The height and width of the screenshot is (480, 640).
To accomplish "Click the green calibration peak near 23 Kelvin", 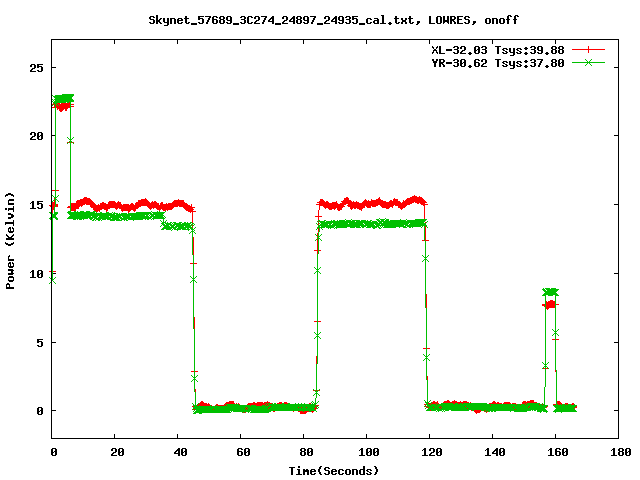I will click(x=63, y=98).
